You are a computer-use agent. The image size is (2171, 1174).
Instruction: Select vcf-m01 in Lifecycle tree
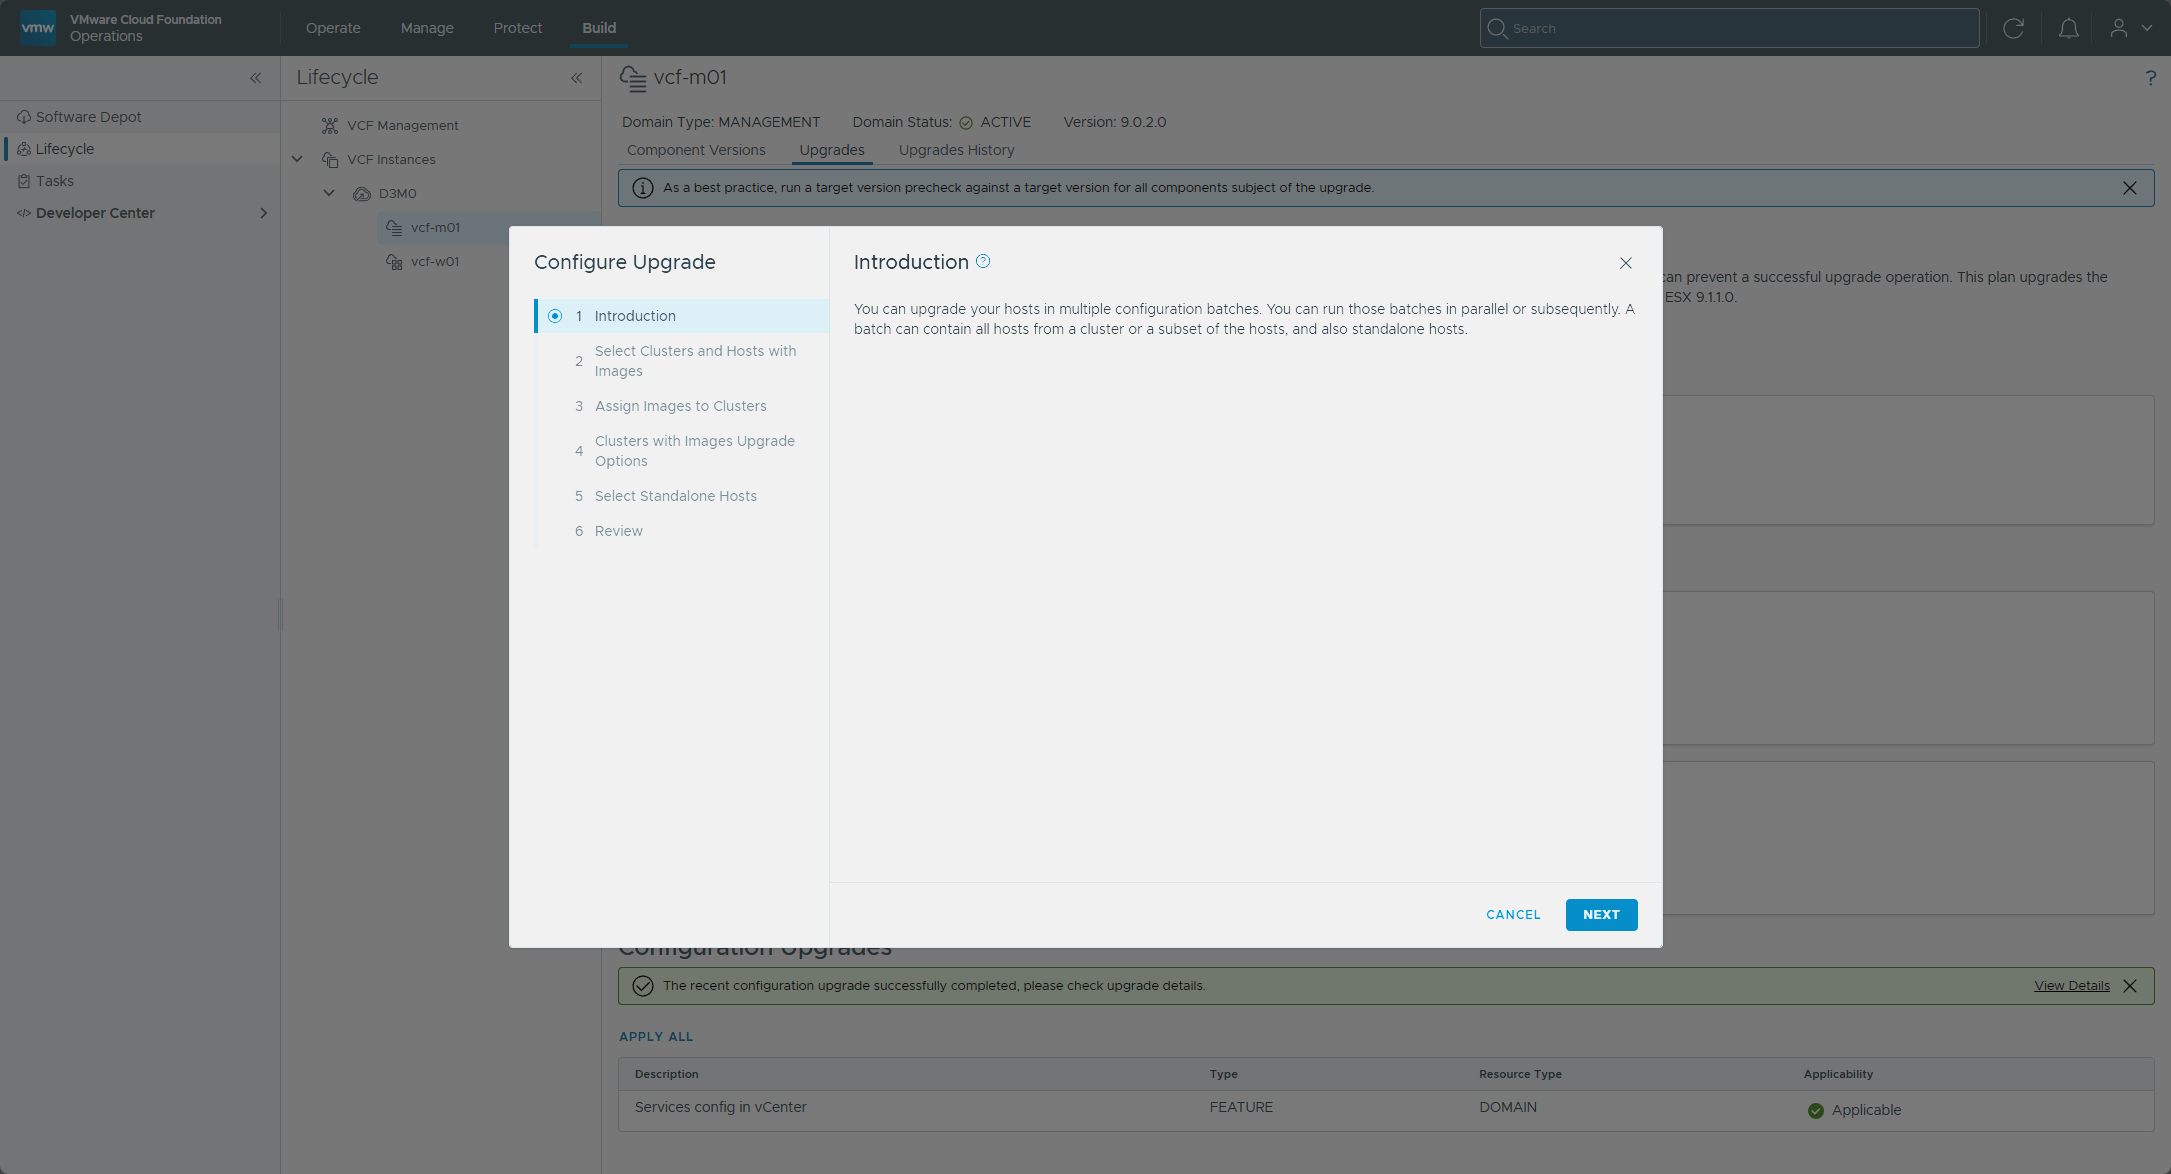click(x=435, y=227)
